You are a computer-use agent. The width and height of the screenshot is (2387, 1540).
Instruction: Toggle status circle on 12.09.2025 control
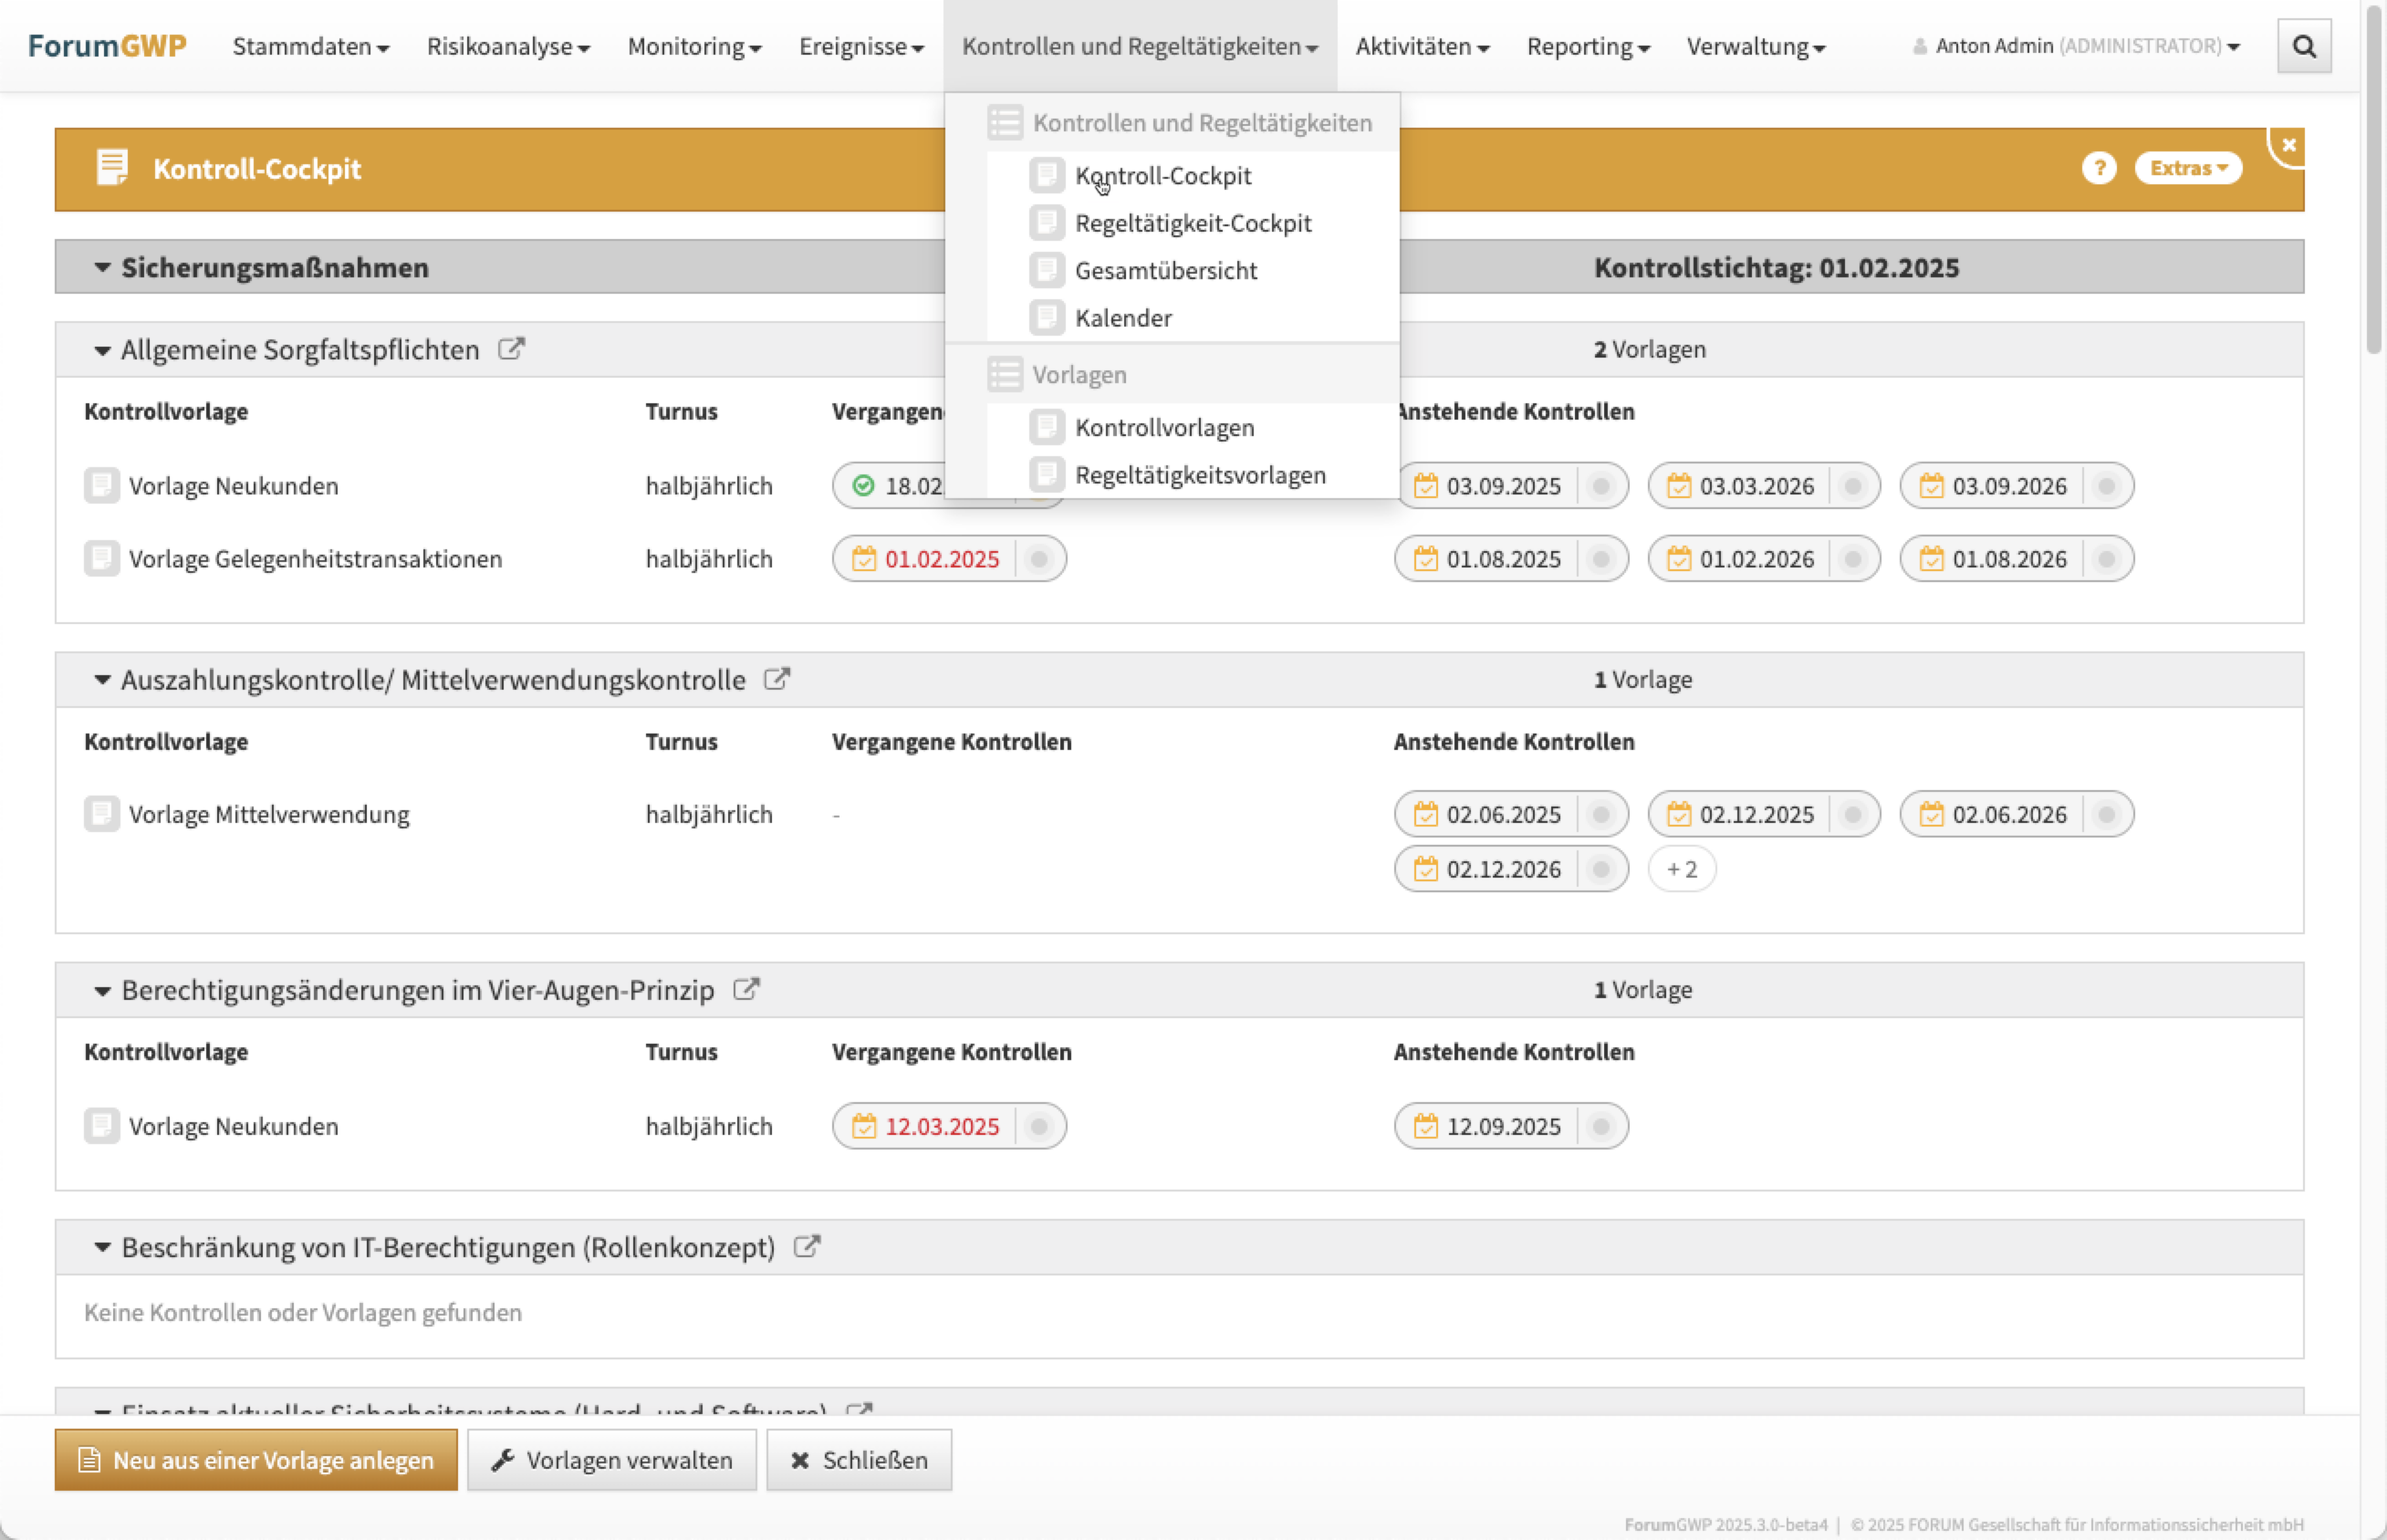[x=1601, y=1126]
